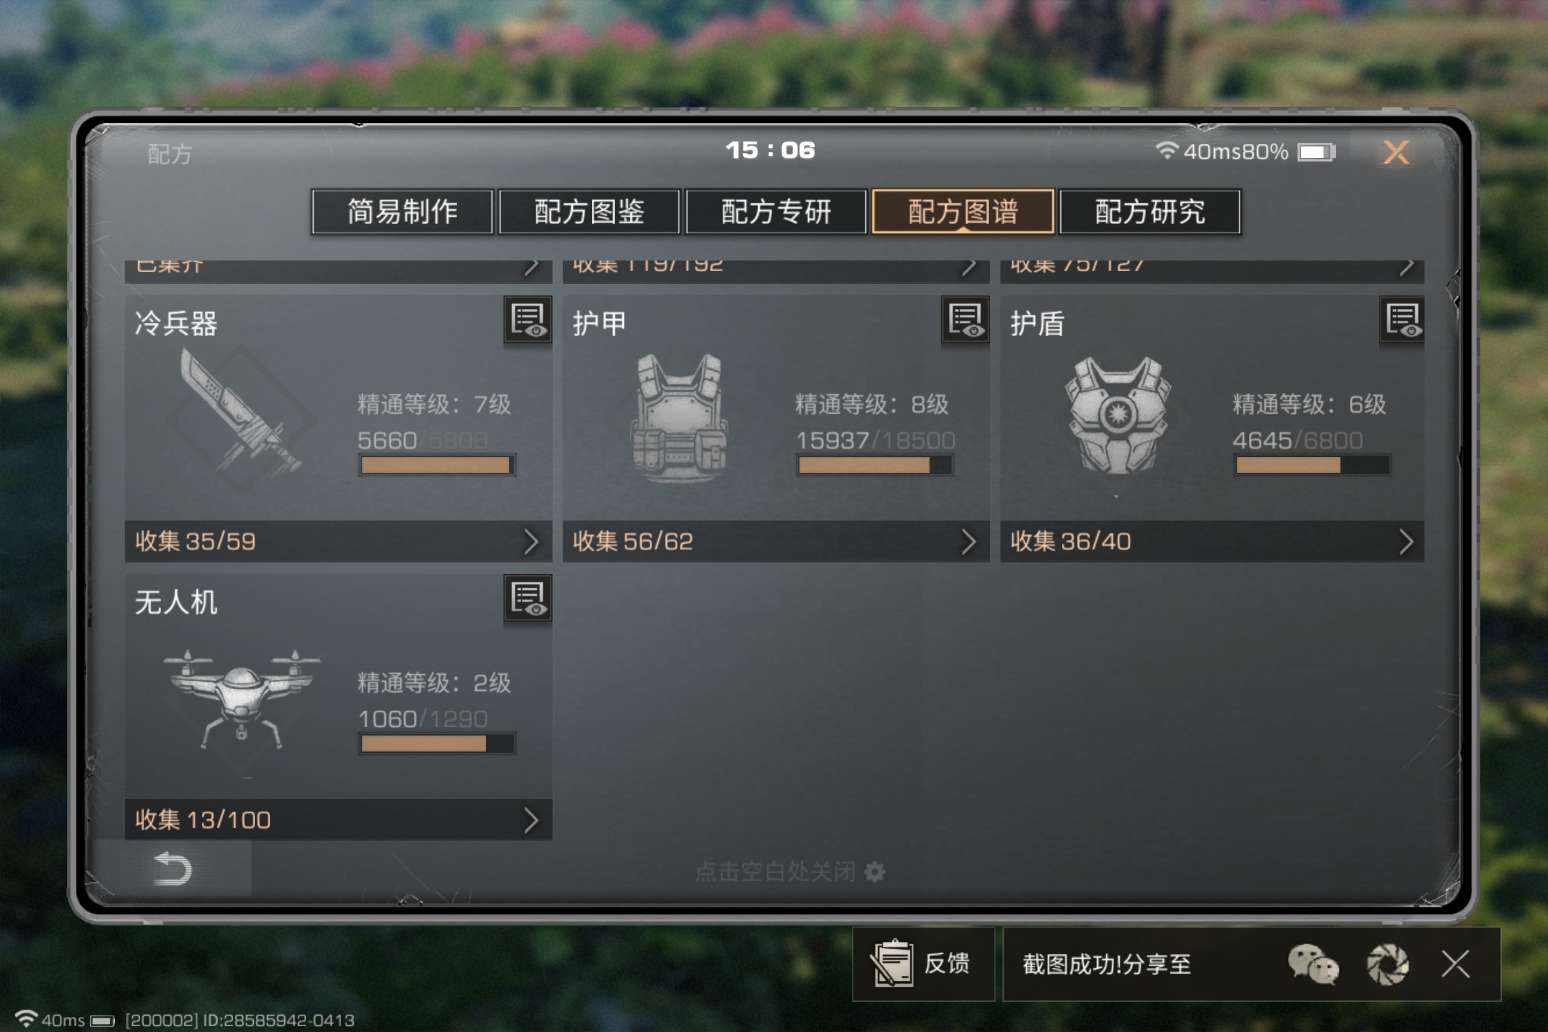Share screenshot via WeChat icon

coord(1312,964)
